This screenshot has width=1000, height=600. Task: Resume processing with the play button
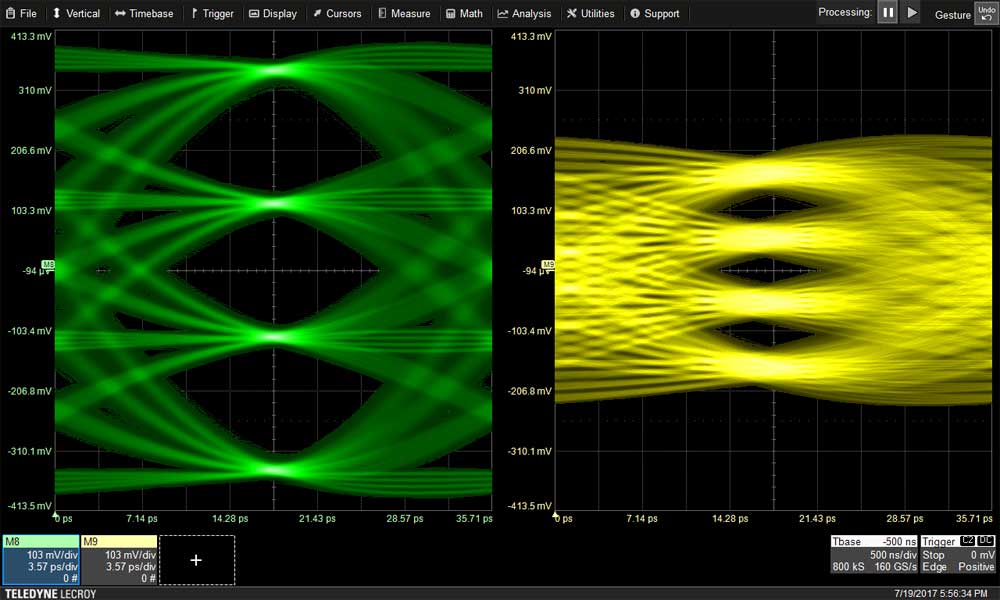[x=911, y=13]
